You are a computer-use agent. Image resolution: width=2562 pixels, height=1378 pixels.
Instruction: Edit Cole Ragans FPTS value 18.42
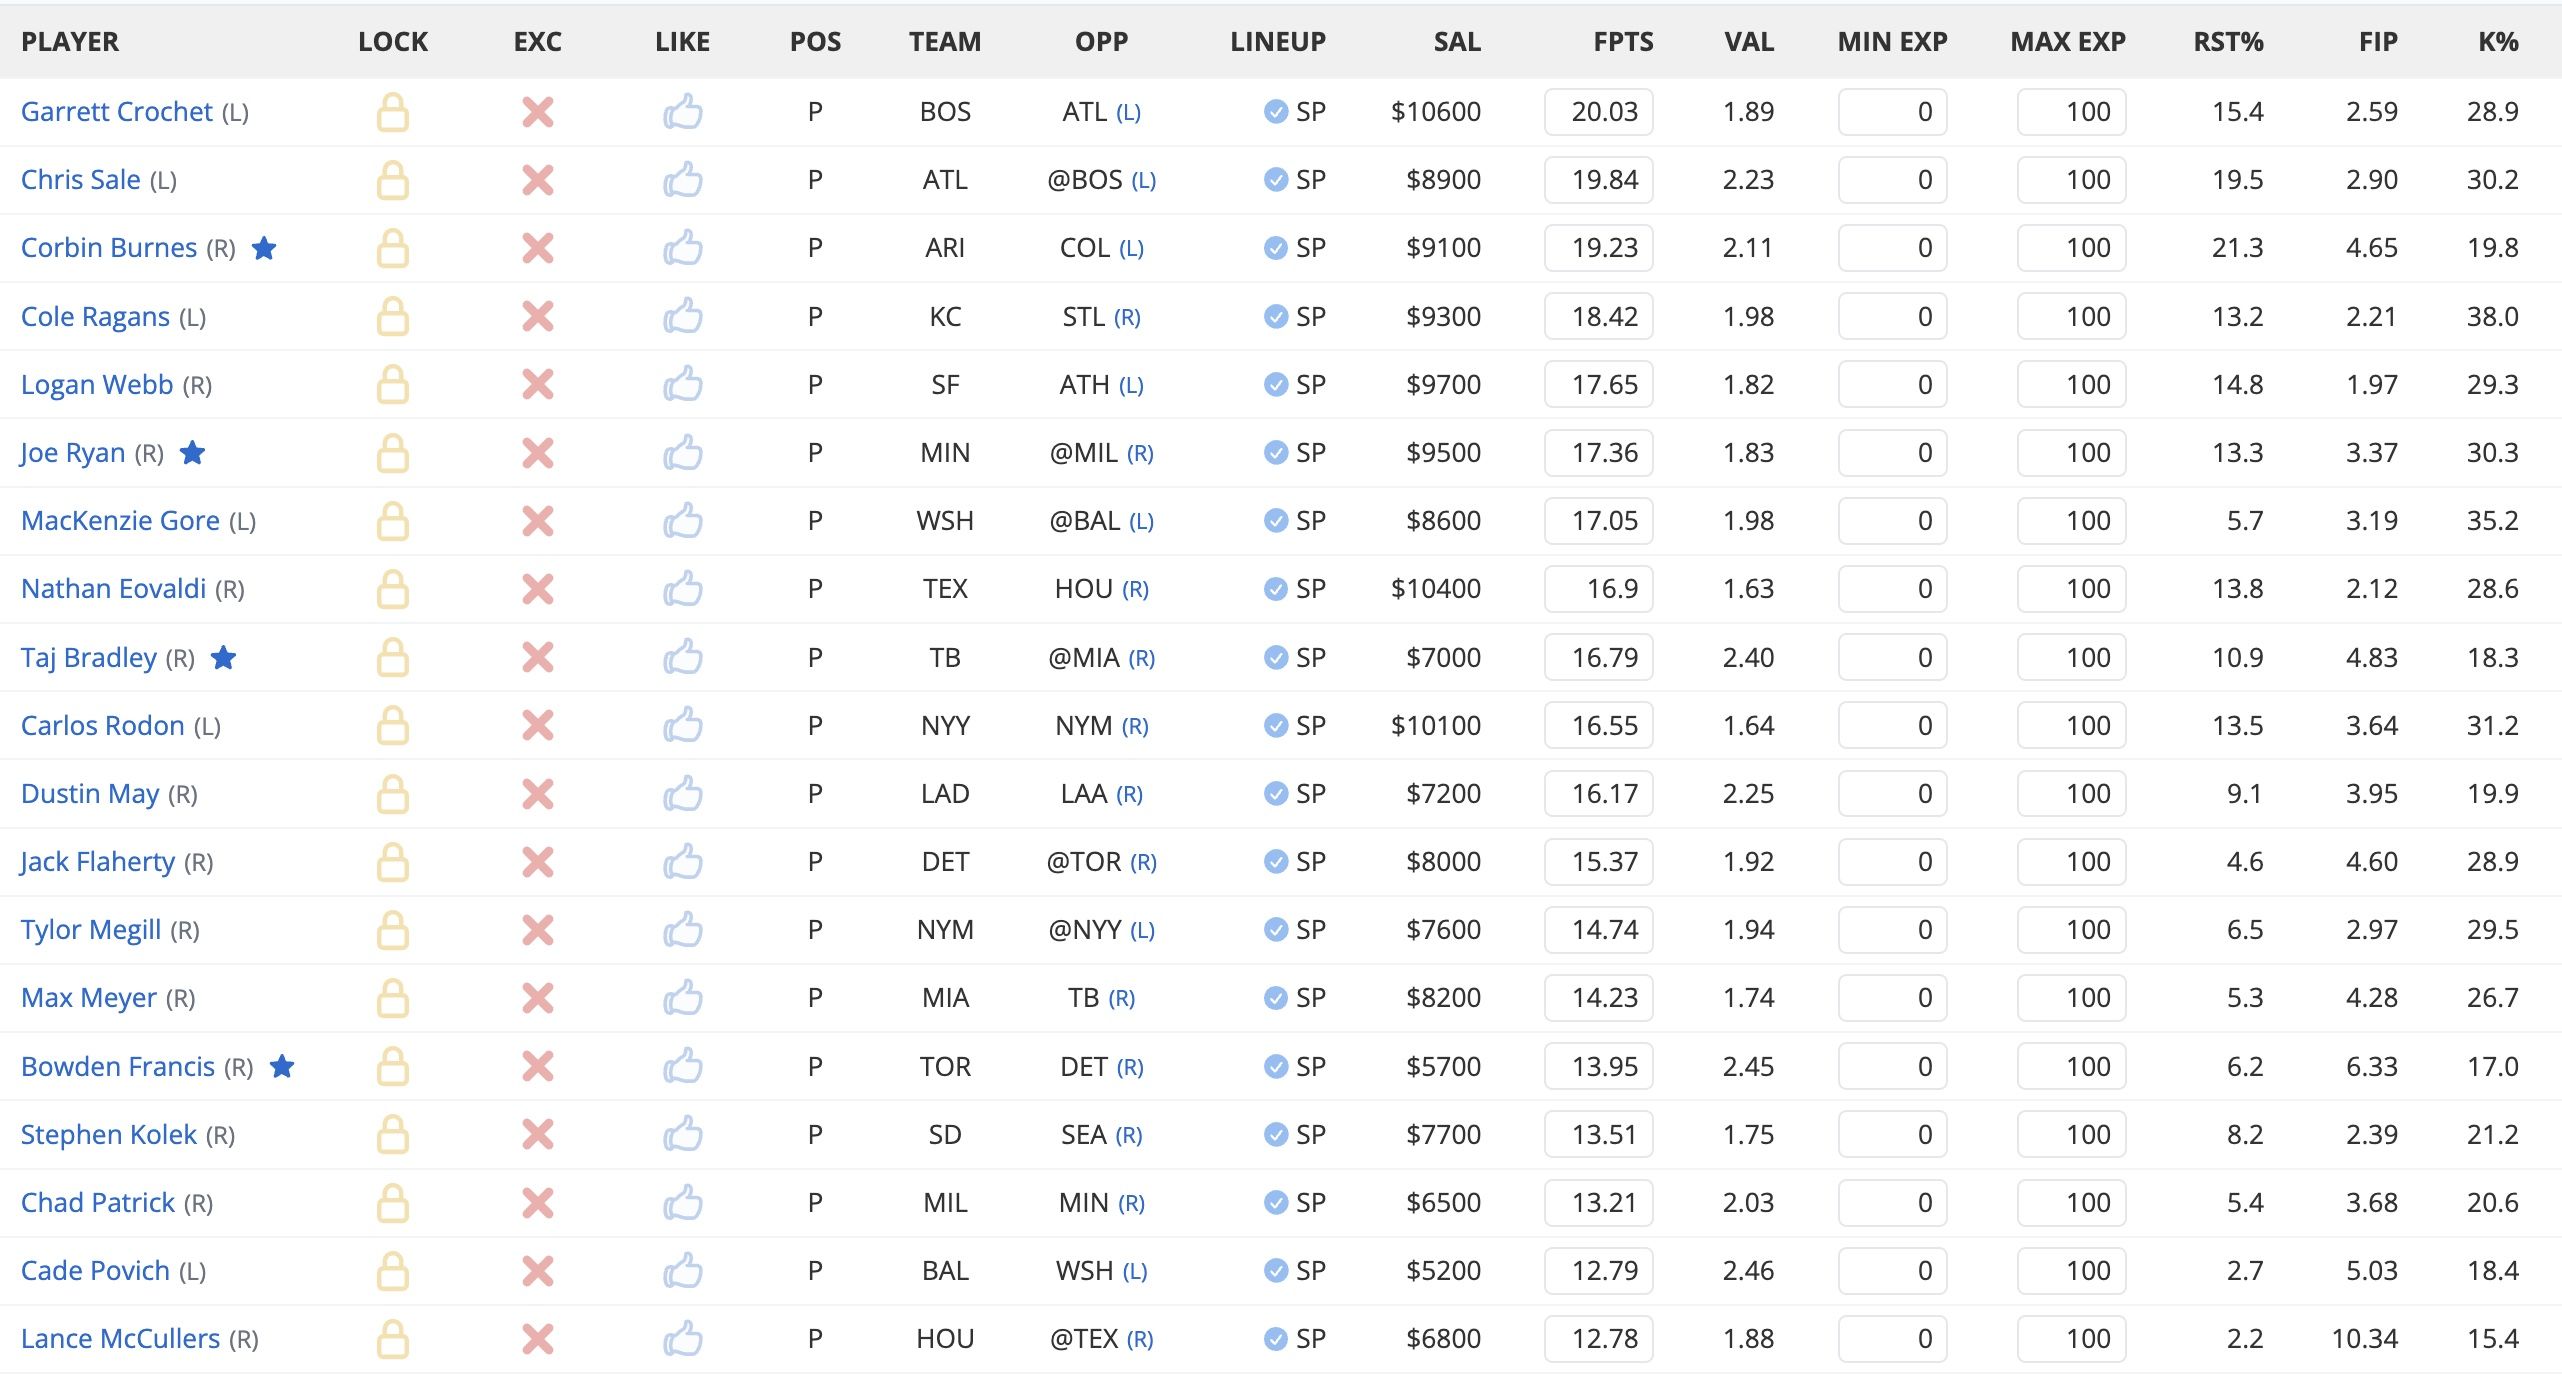point(1599,316)
